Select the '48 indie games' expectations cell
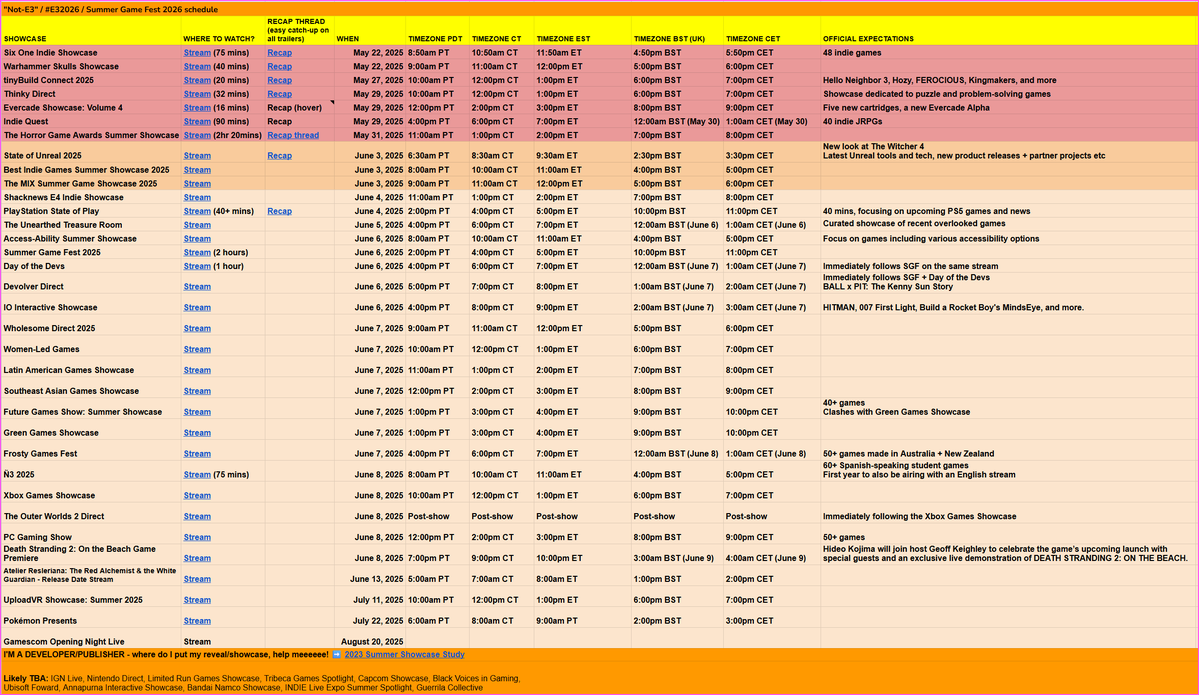1199x695 pixels. (x=1009, y=53)
